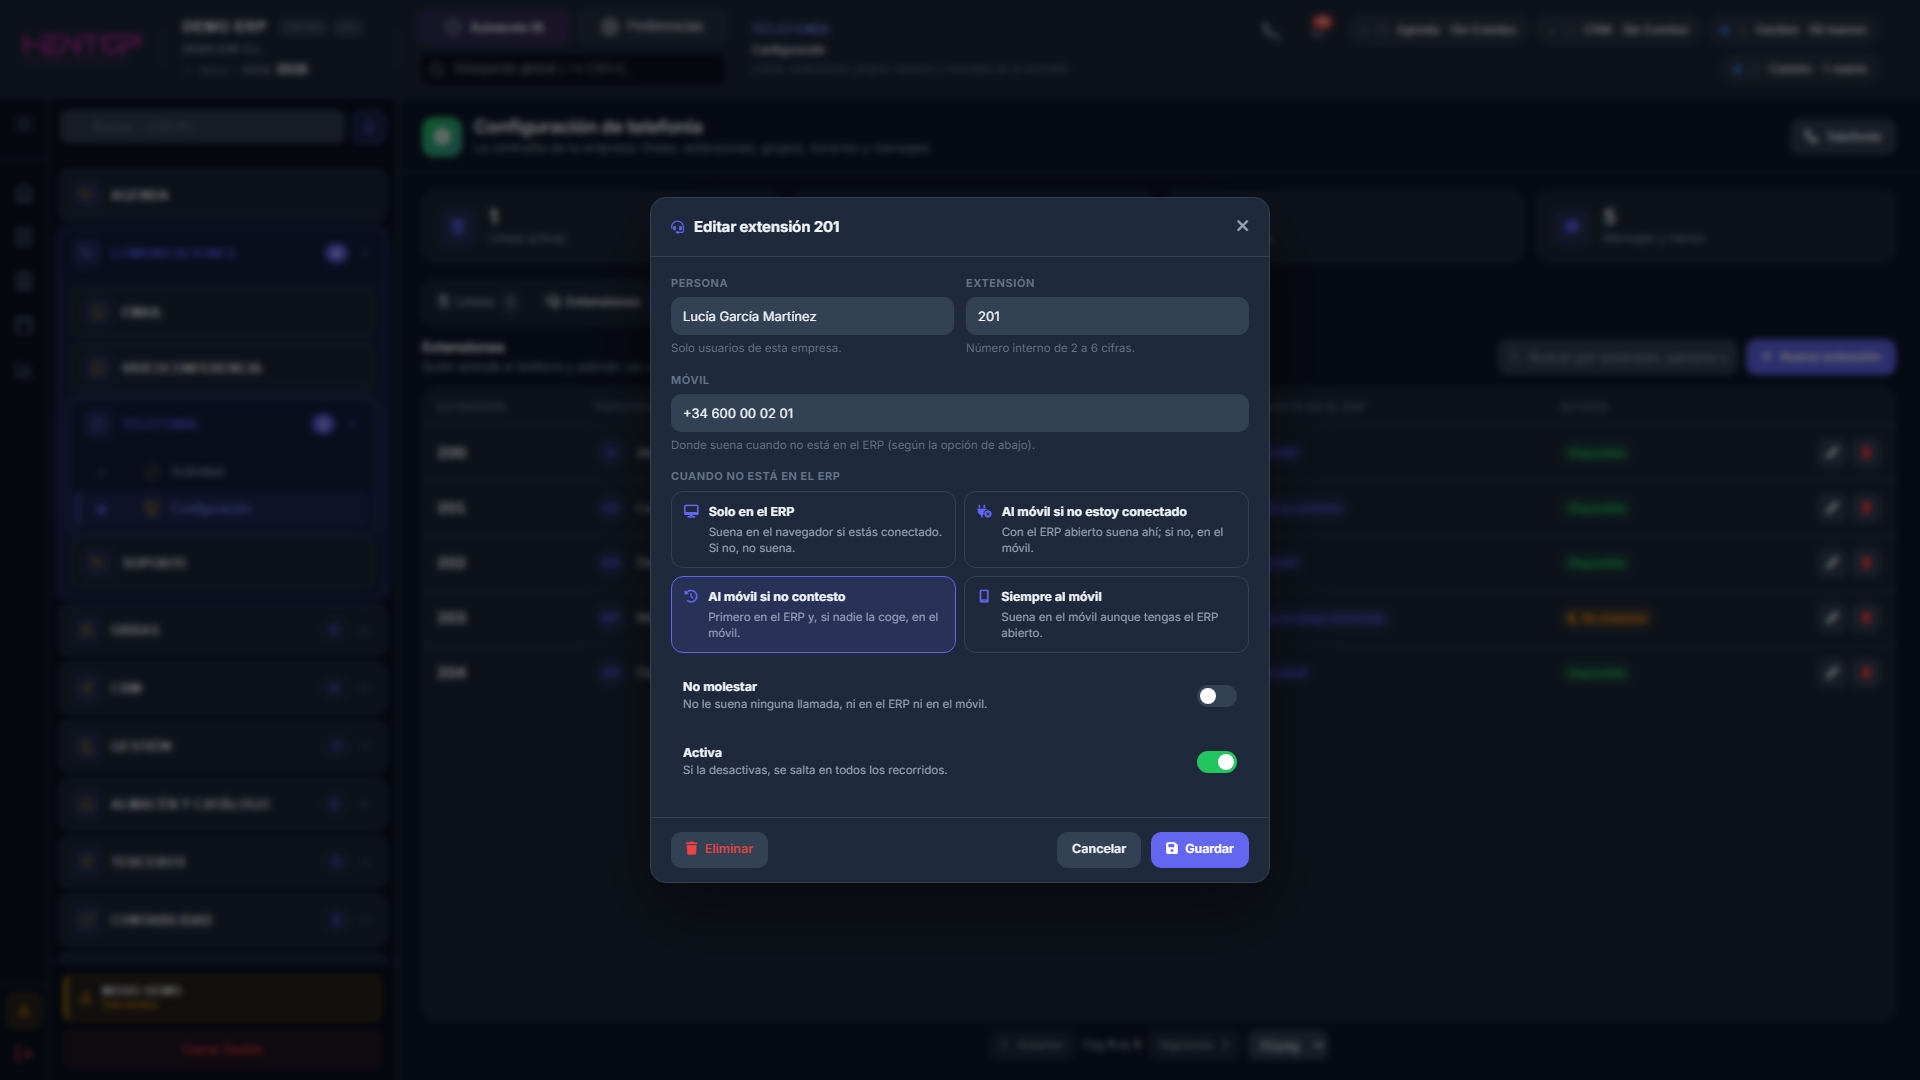
Task: Click the Móvil phone number field
Action: pyautogui.click(x=960, y=413)
